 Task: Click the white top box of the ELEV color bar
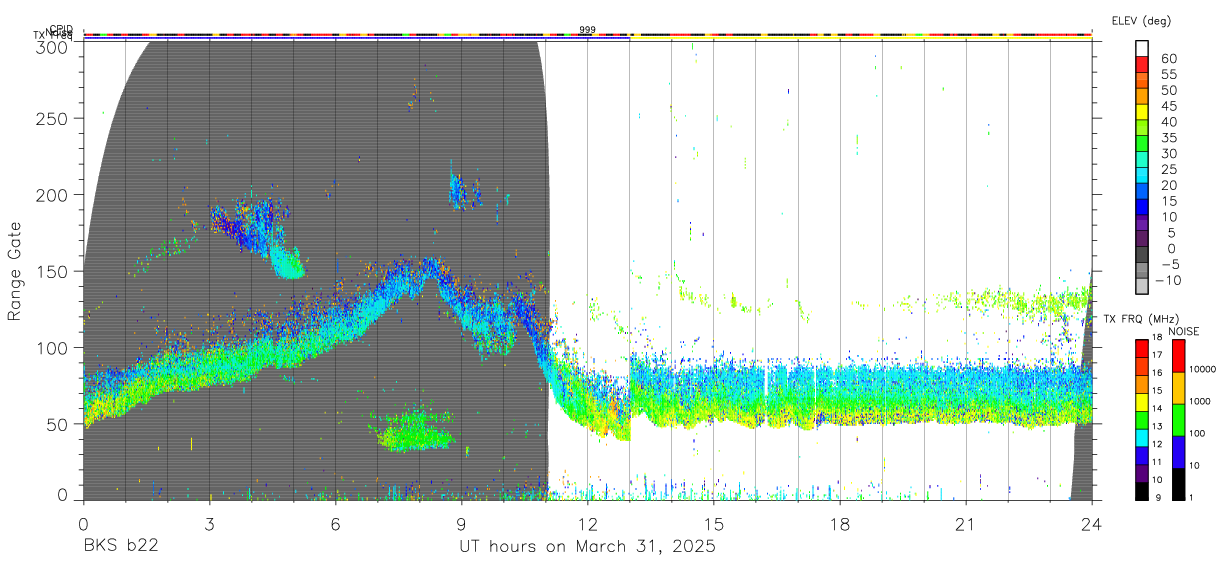1144,49
